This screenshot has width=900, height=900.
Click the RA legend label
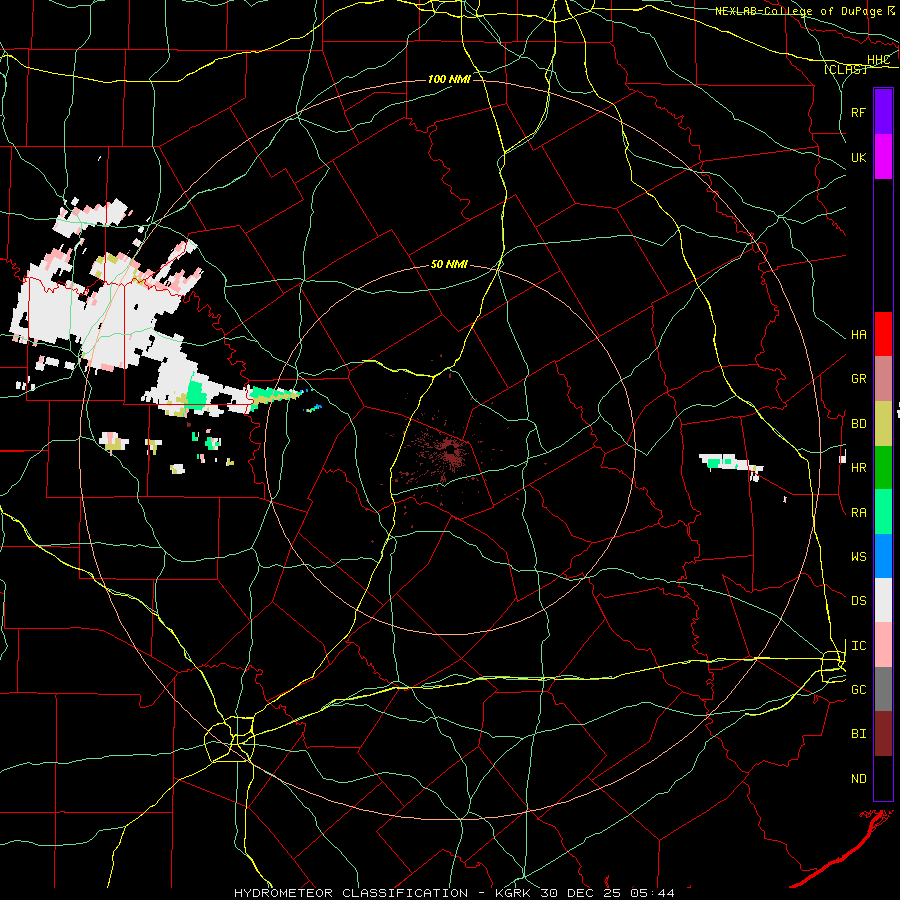point(858,513)
